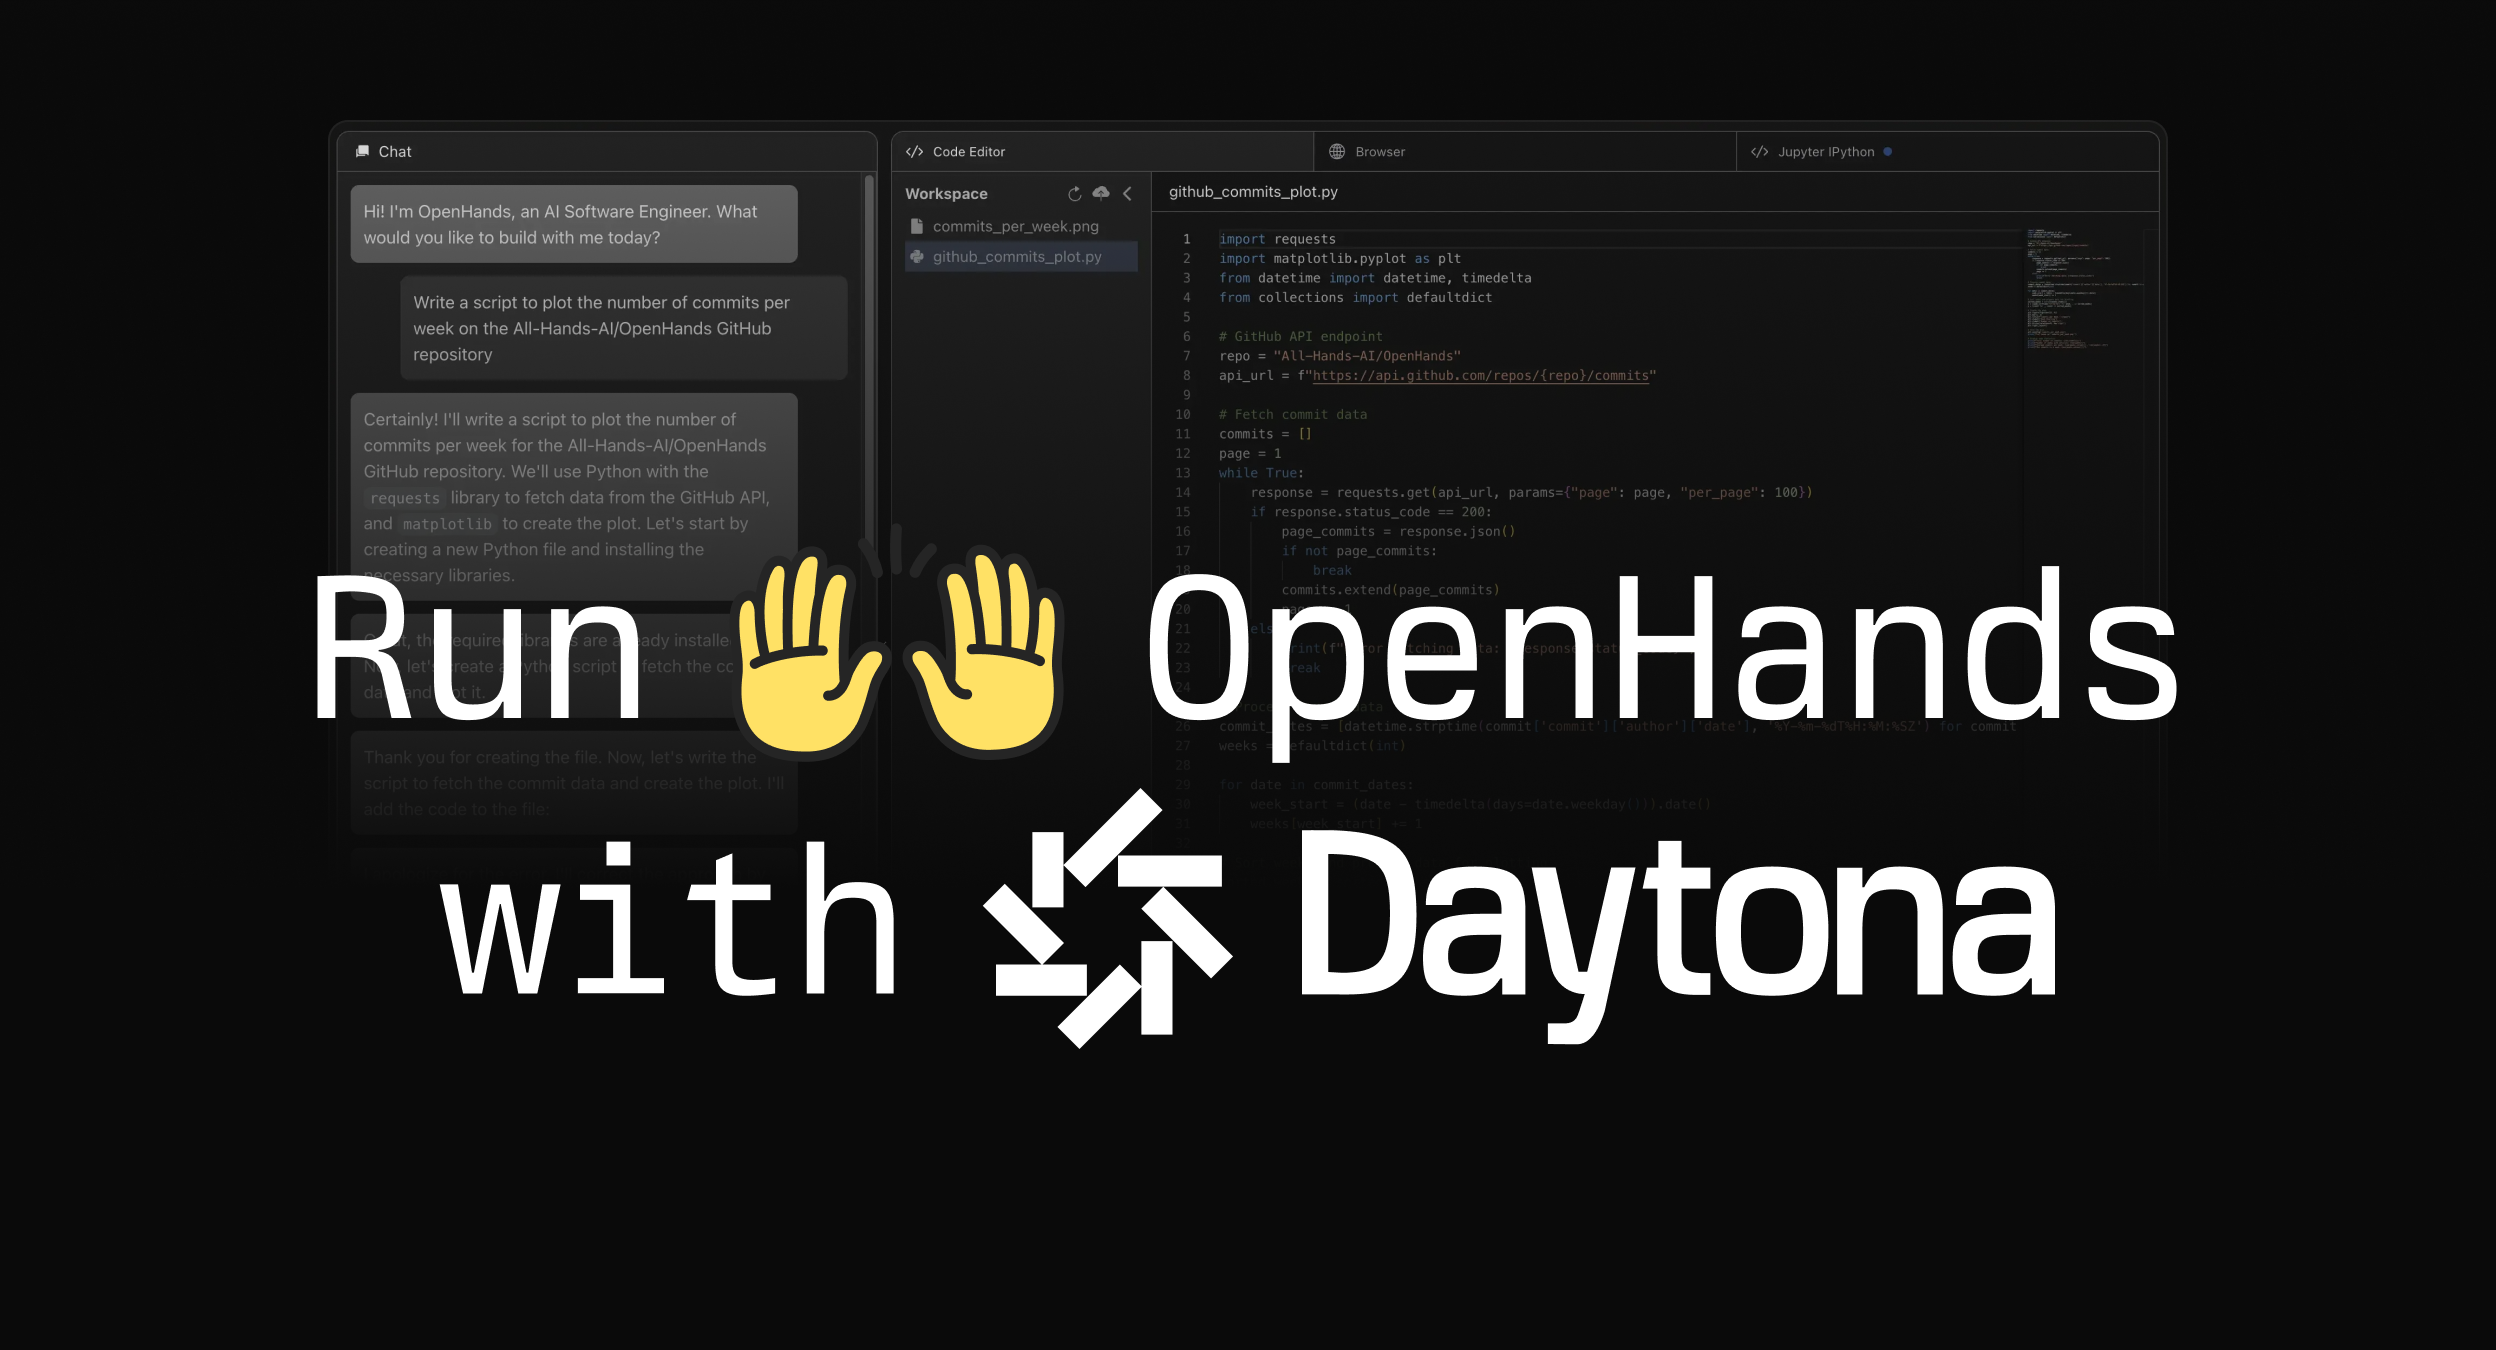
Task: Click the github_commits_plot.py editor file title
Action: click(x=1253, y=192)
